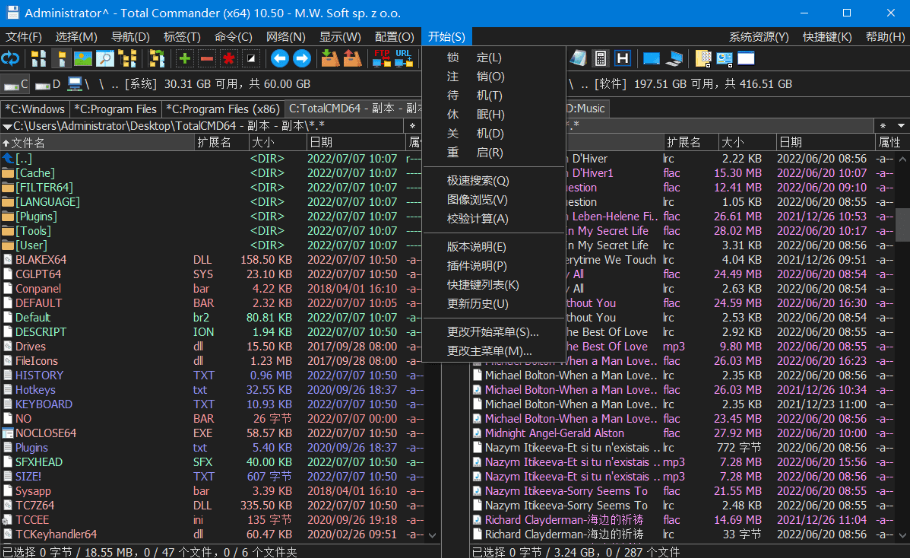The width and height of the screenshot is (910, 558).
Task: Launch Notepad from the toolbar icon
Action: click(x=578, y=59)
